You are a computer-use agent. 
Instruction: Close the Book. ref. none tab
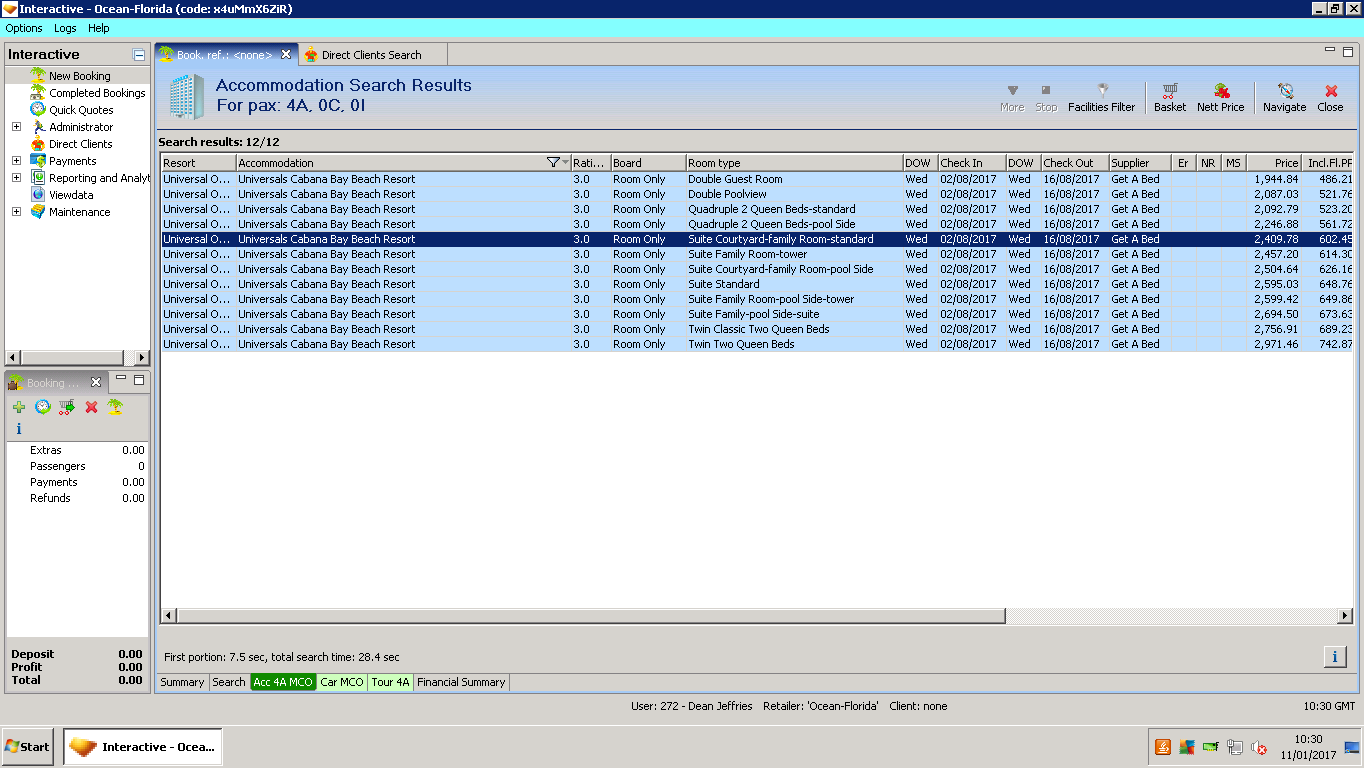[x=286, y=54]
